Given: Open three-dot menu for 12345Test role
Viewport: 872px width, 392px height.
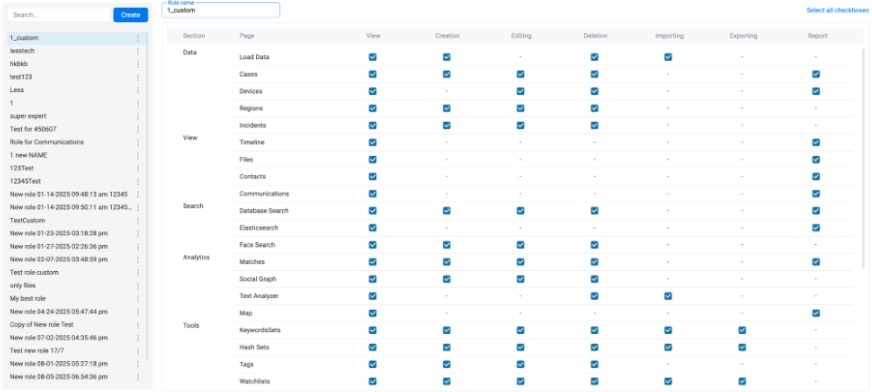Looking at the screenshot, I should point(138,182).
